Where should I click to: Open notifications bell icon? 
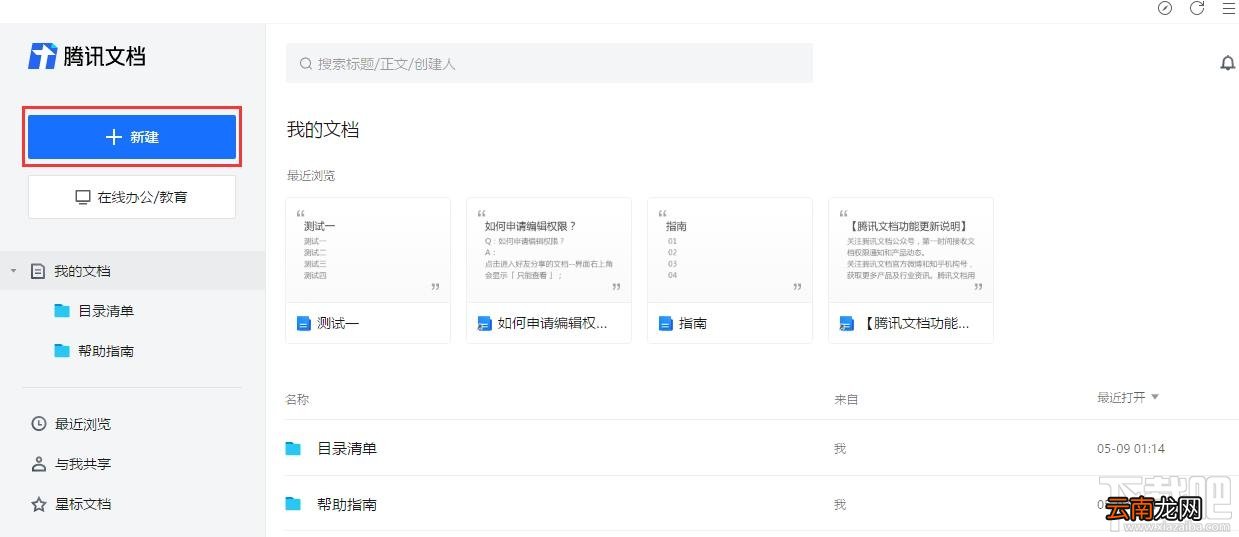1228,63
